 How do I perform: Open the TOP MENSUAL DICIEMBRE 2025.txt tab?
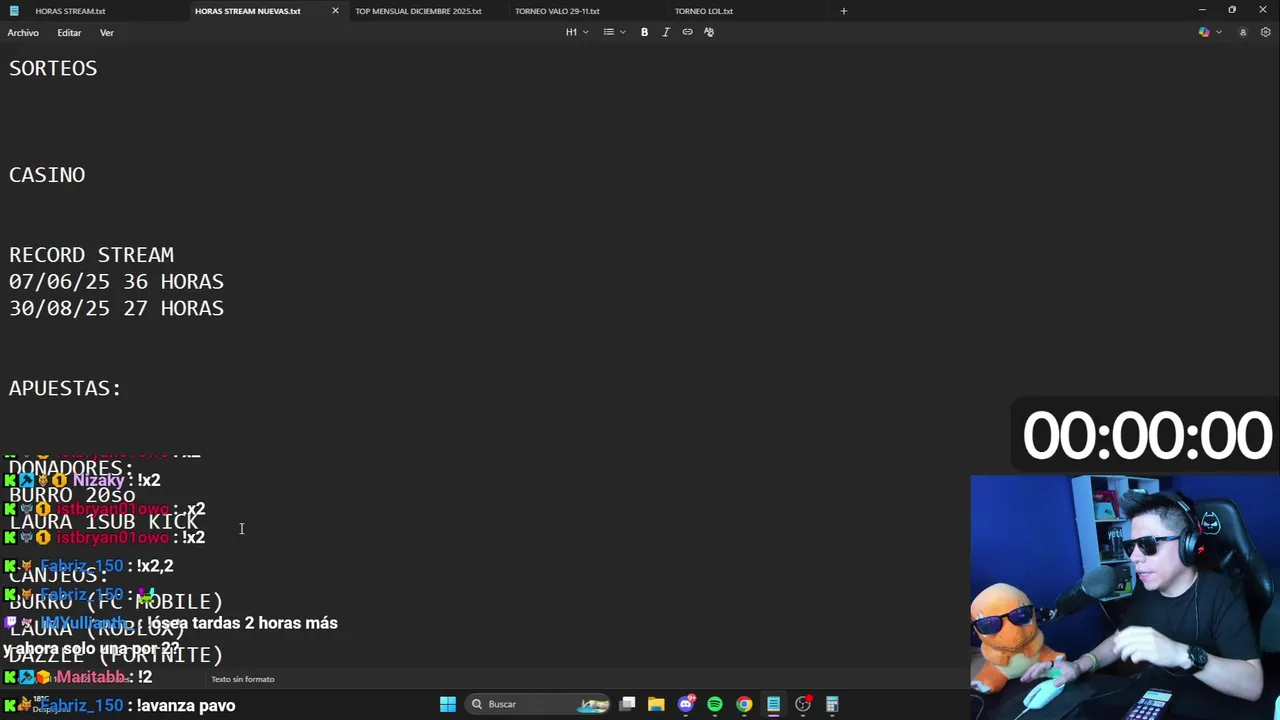pos(418,11)
